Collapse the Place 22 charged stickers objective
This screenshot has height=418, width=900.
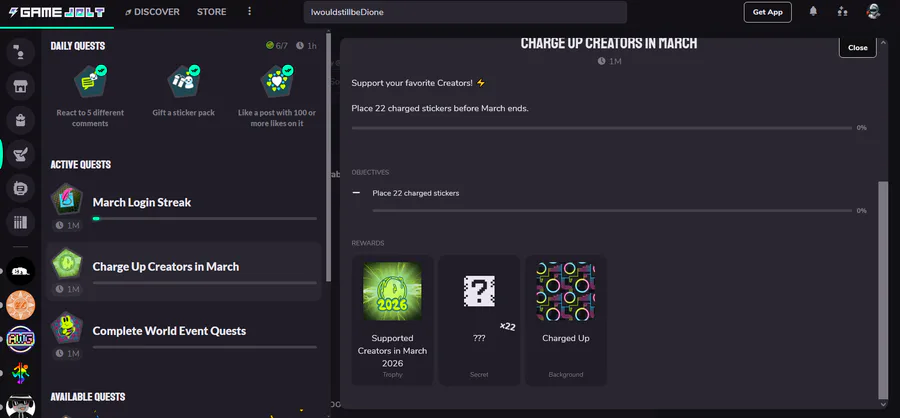356,193
